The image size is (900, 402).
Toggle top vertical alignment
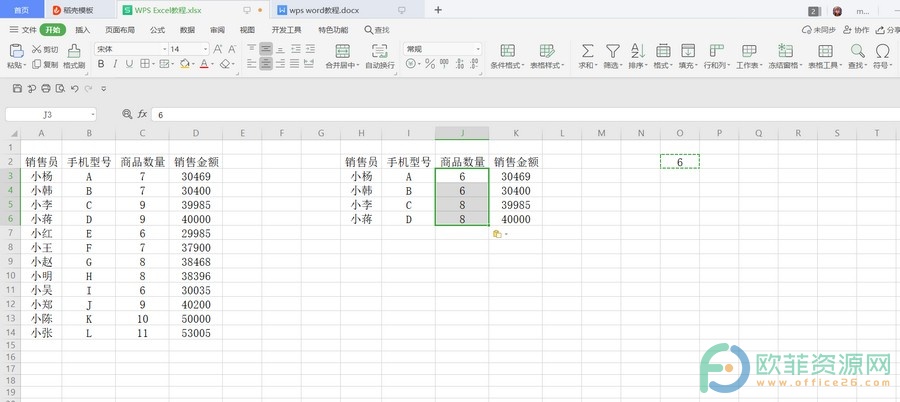click(251, 49)
